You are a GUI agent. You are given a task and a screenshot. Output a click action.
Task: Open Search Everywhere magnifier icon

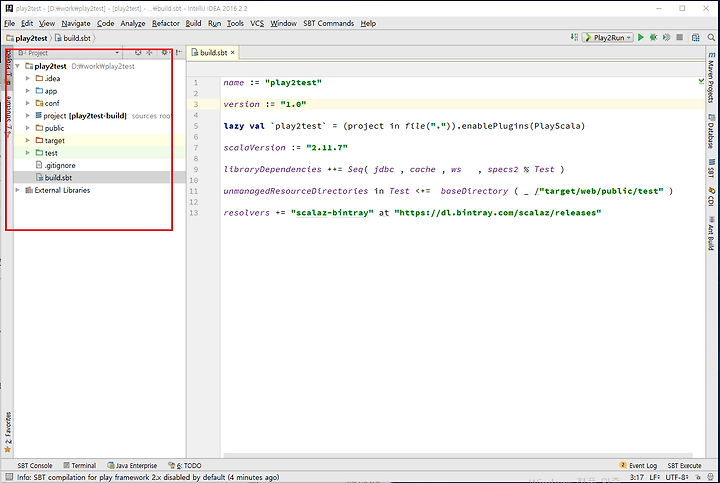711,38
